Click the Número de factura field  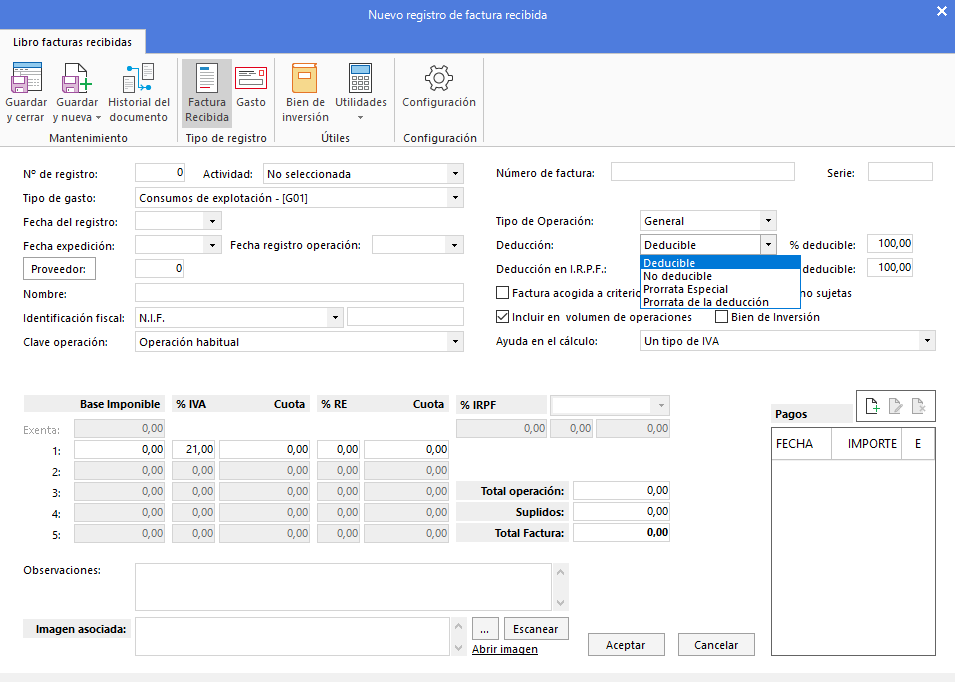click(703, 172)
